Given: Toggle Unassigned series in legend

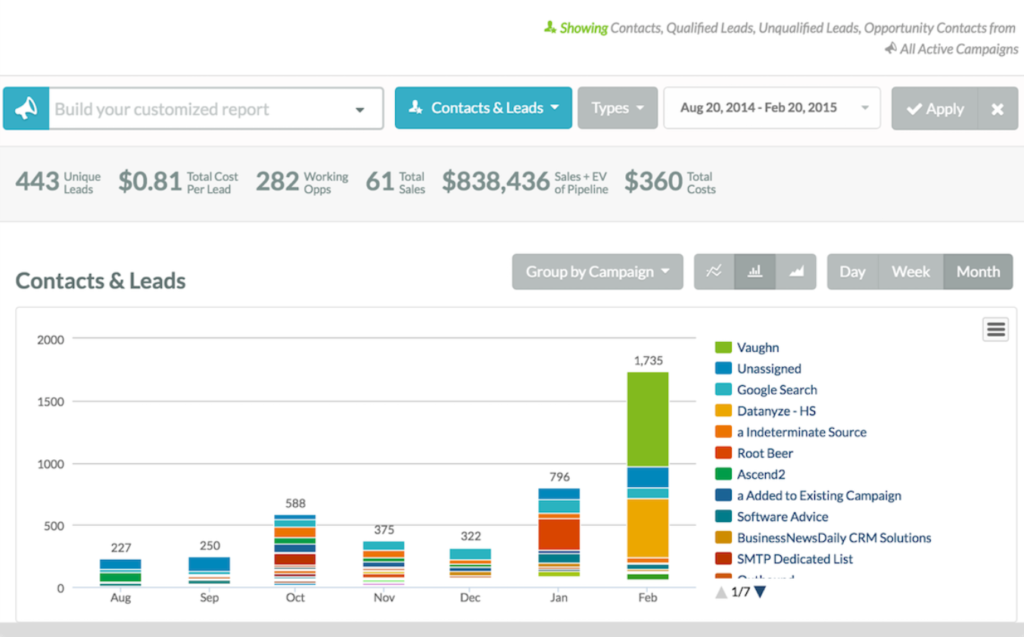Looking at the screenshot, I should click(x=758, y=368).
